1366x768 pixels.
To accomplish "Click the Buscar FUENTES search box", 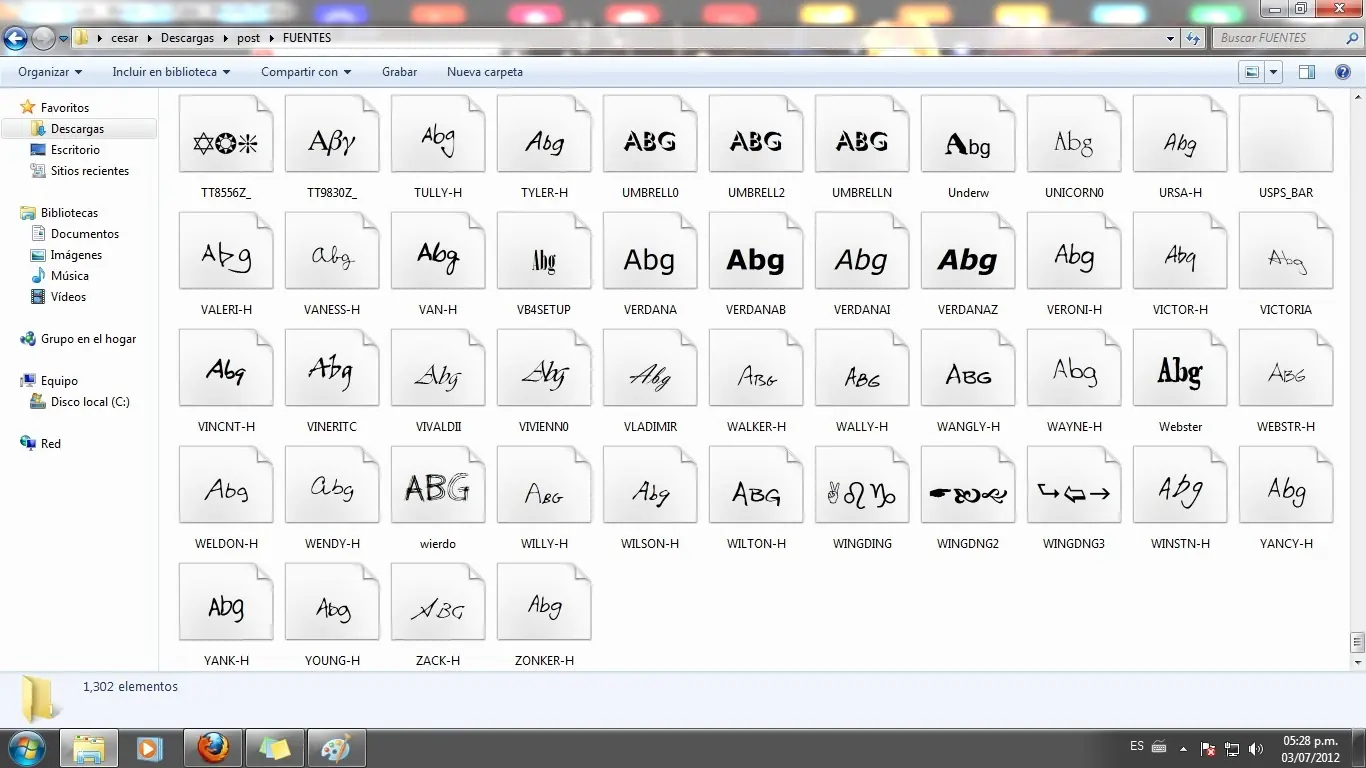I will point(1288,38).
